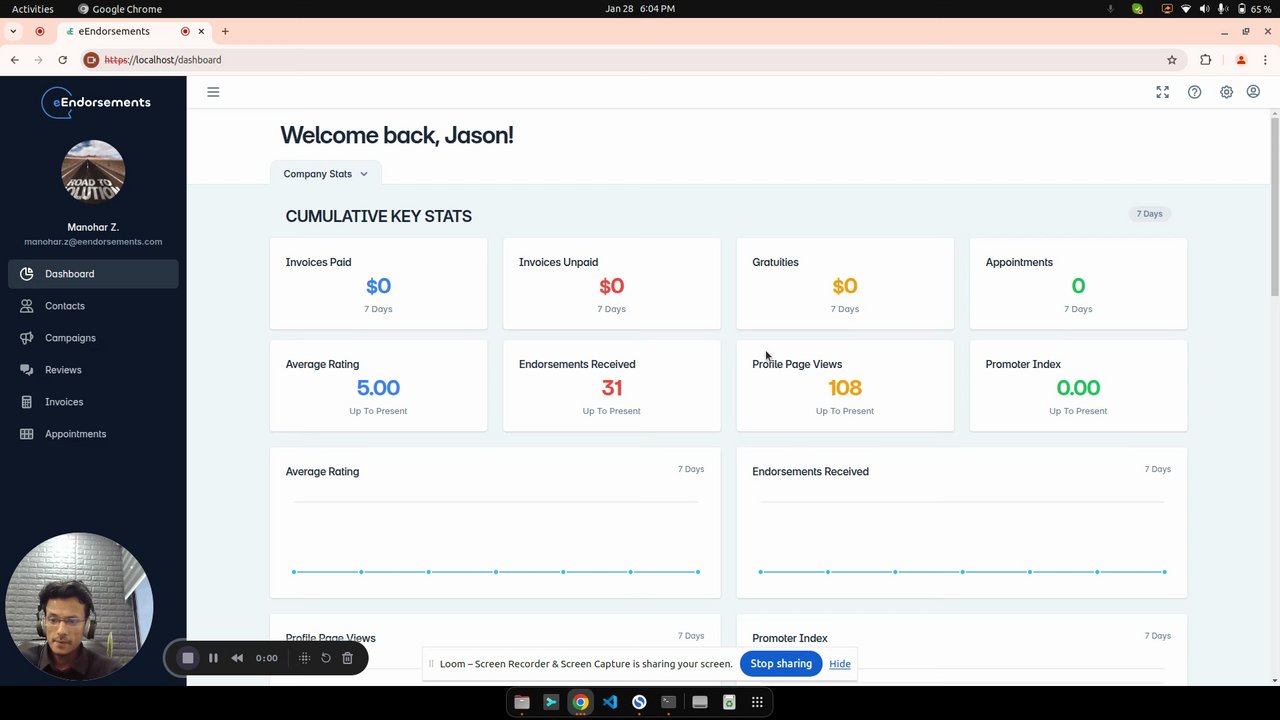
Task: Rewind the Loom recording
Action: tap(237, 658)
